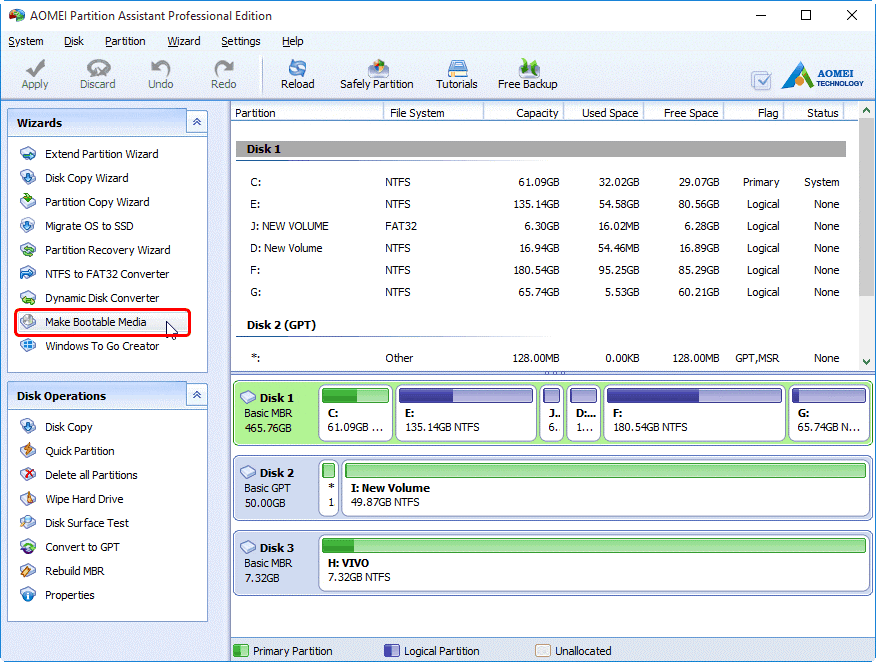Select J: NEW VOLUME row
876x662 pixels.
tap(541, 226)
